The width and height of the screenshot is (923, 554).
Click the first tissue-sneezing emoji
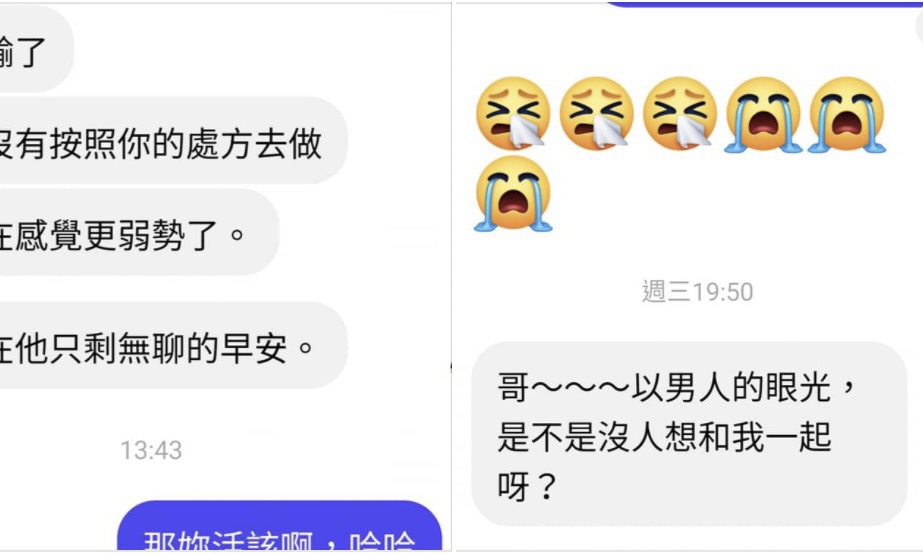pyautogui.click(x=513, y=114)
